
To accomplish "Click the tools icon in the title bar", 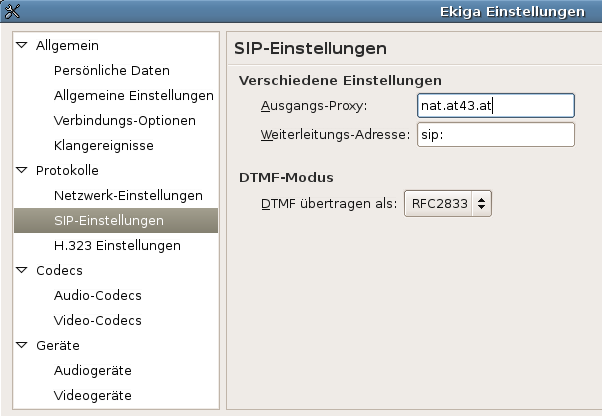I will tap(13, 12).
